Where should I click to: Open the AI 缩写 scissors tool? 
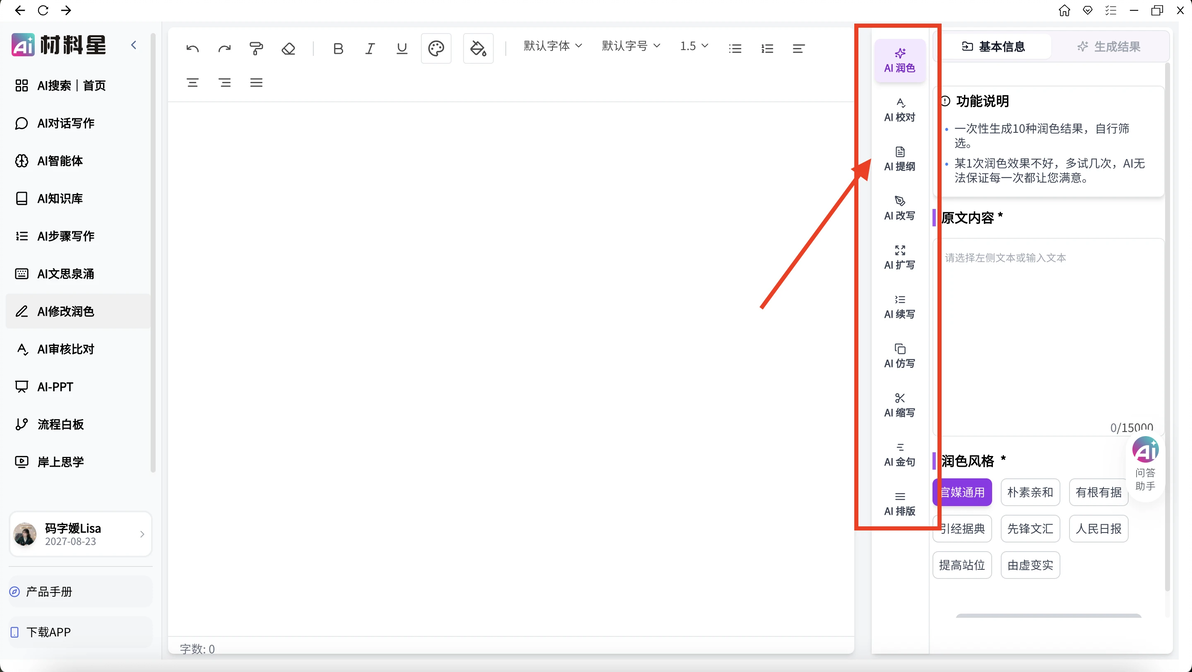point(899,405)
